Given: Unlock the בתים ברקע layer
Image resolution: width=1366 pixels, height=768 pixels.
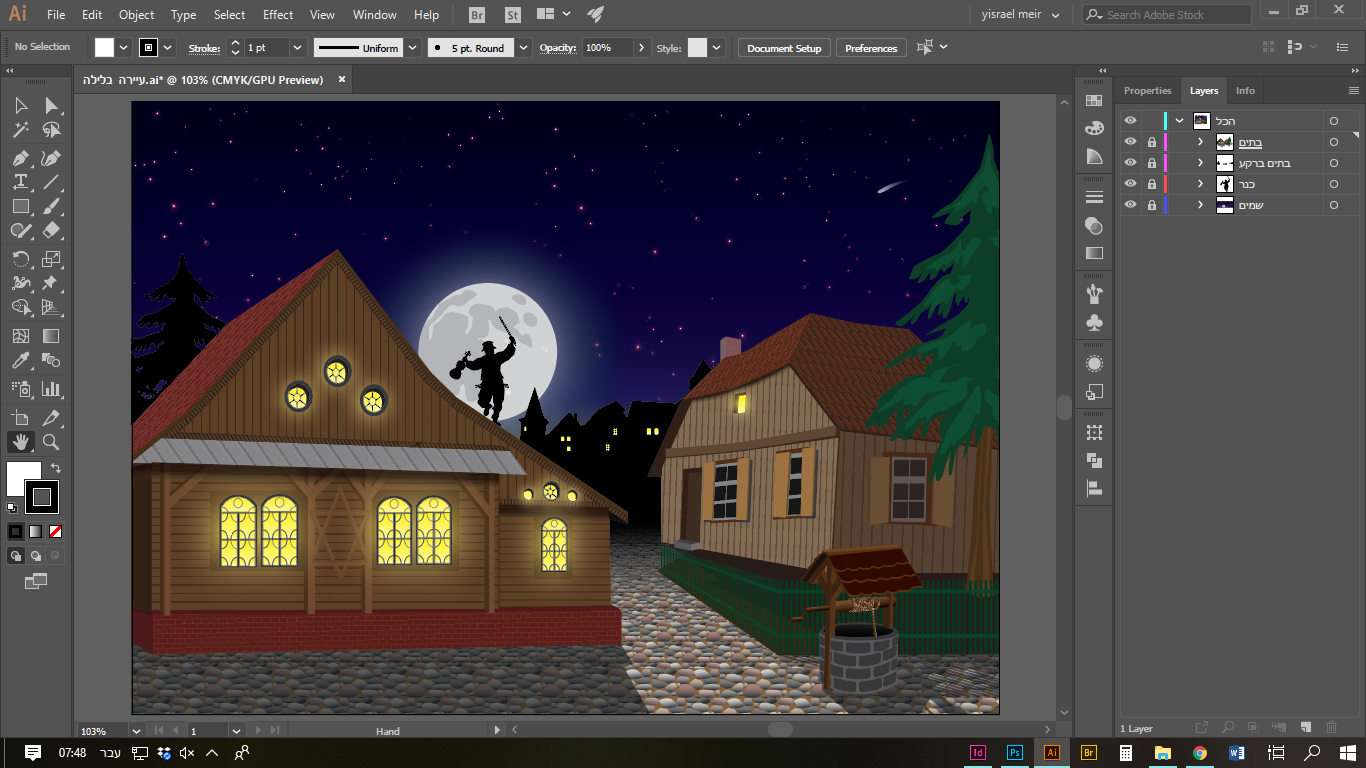Looking at the screenshot, I should pyautogui.click(x=1151, y=163).
